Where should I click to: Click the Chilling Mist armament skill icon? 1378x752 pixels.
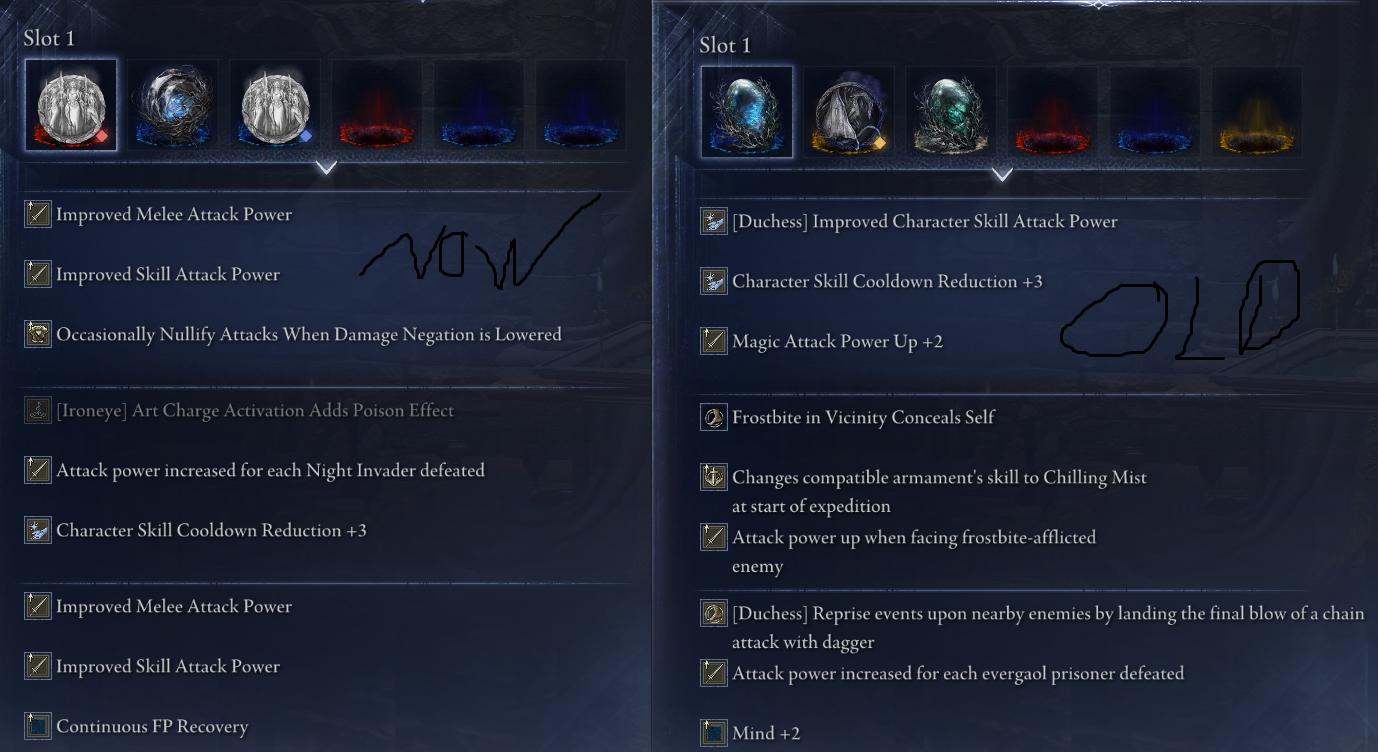[x=714, y=477]
